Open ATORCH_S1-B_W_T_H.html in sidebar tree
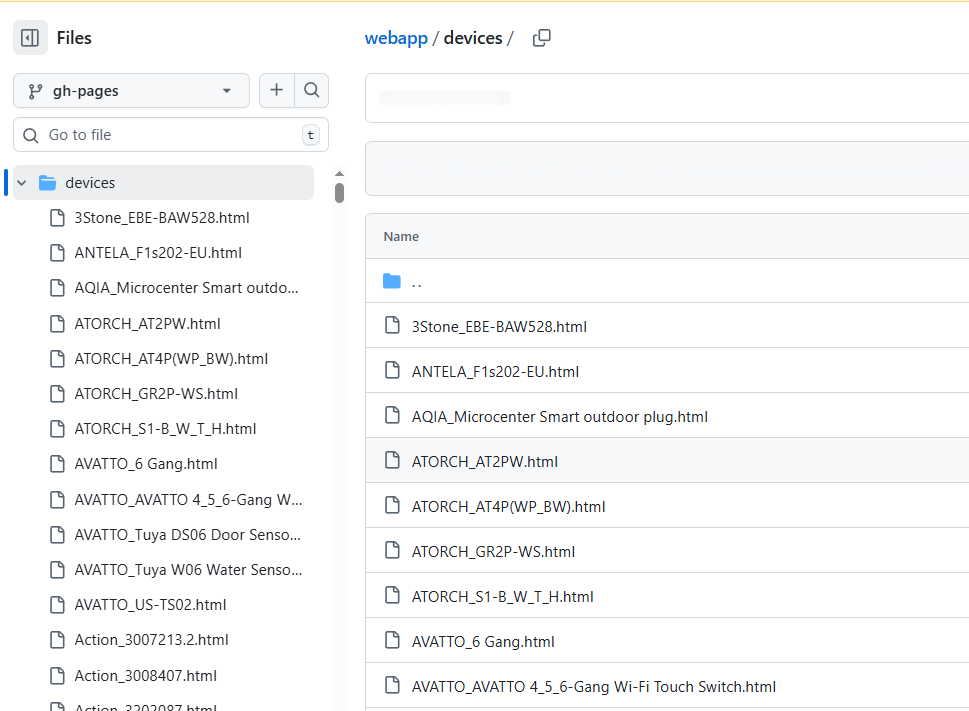 tap(165, 429)
